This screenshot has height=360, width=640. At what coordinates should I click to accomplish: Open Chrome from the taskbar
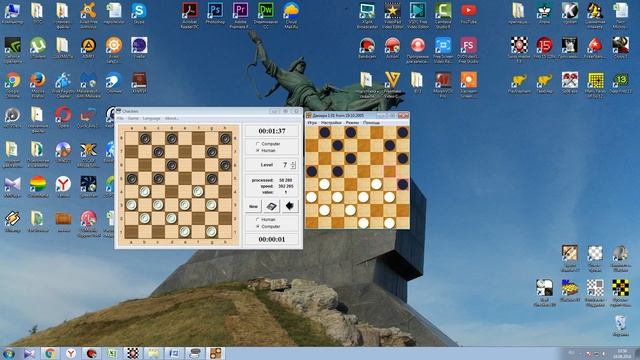coord(50,353)
